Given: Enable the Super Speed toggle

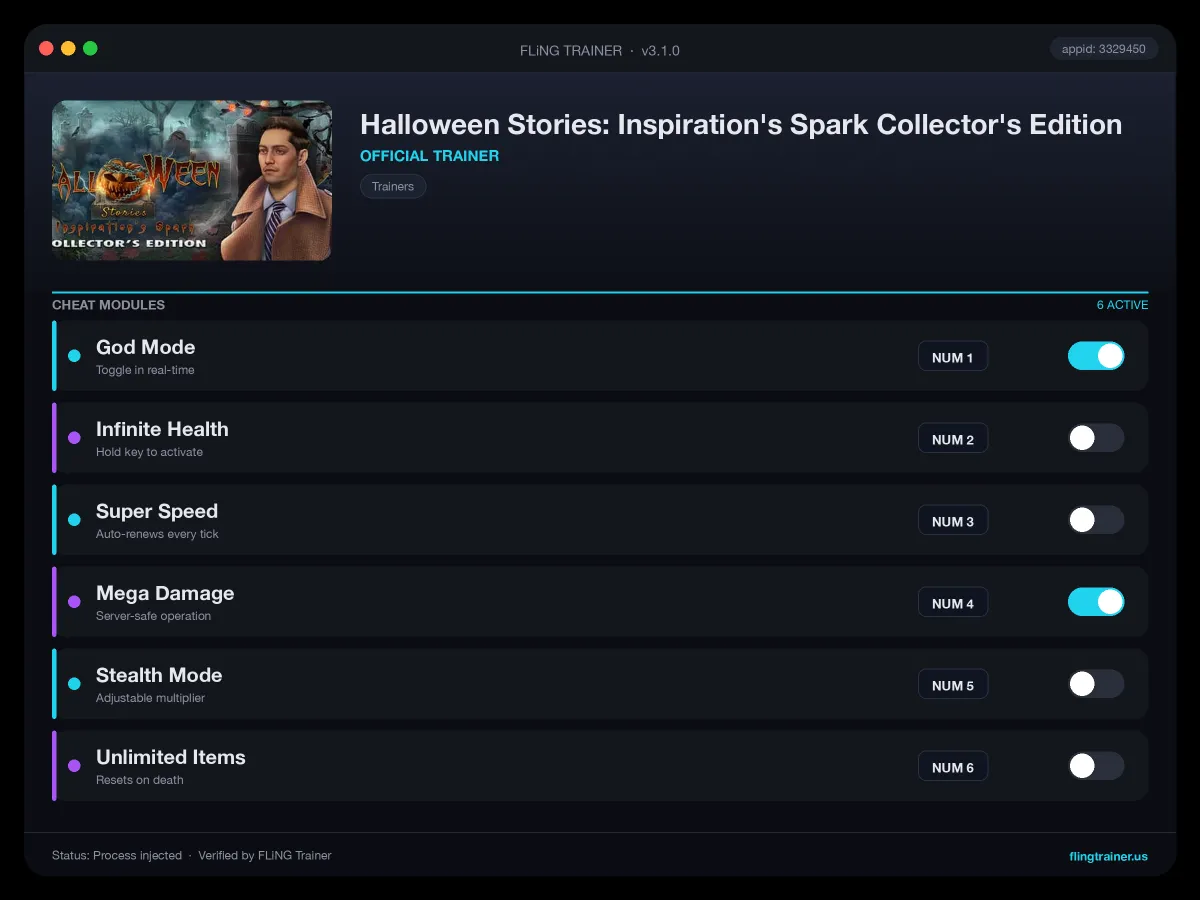Looking at the screenshot, I should [1096, 520].
